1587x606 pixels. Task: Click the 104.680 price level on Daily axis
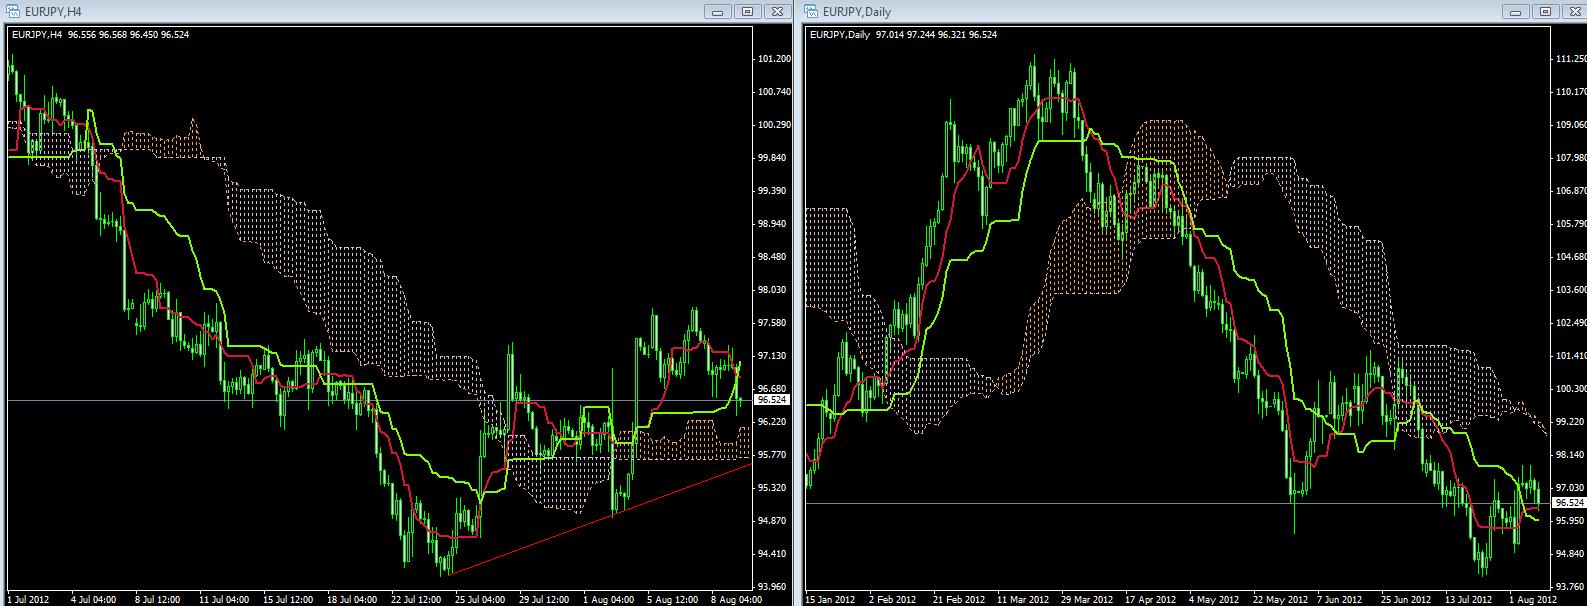(1571, 257)
